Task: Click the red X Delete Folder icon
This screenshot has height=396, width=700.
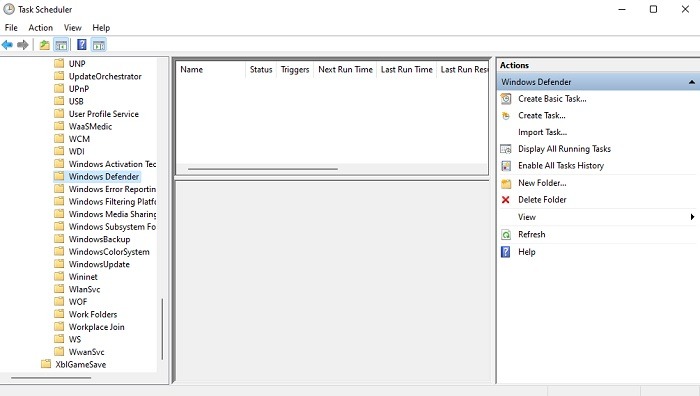Action: tap(505, 200)
